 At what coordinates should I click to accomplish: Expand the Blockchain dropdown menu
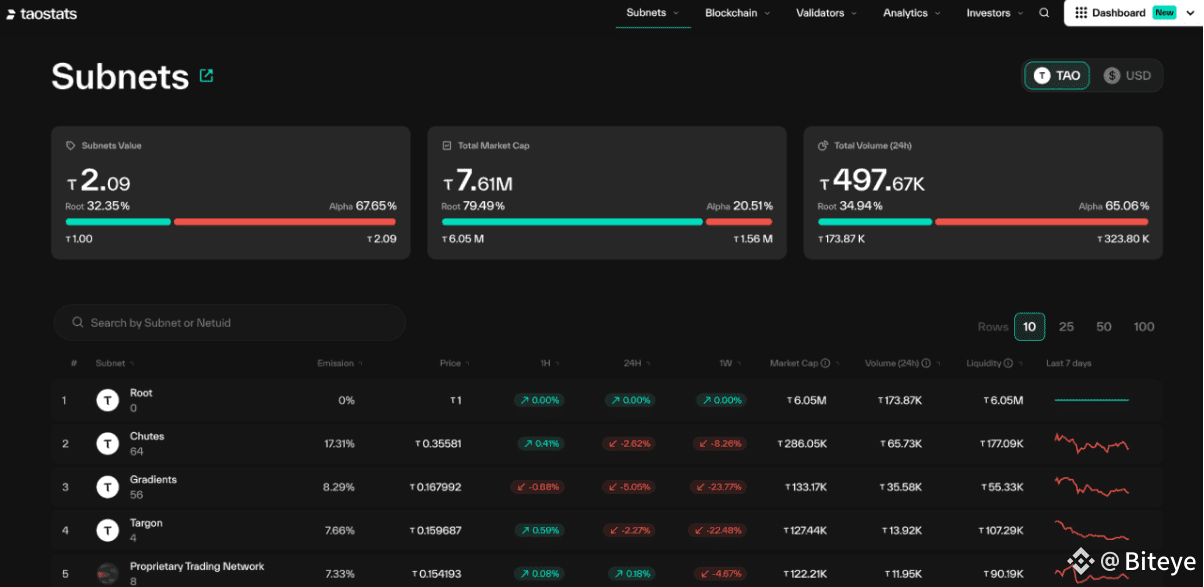tap(738, 13)
